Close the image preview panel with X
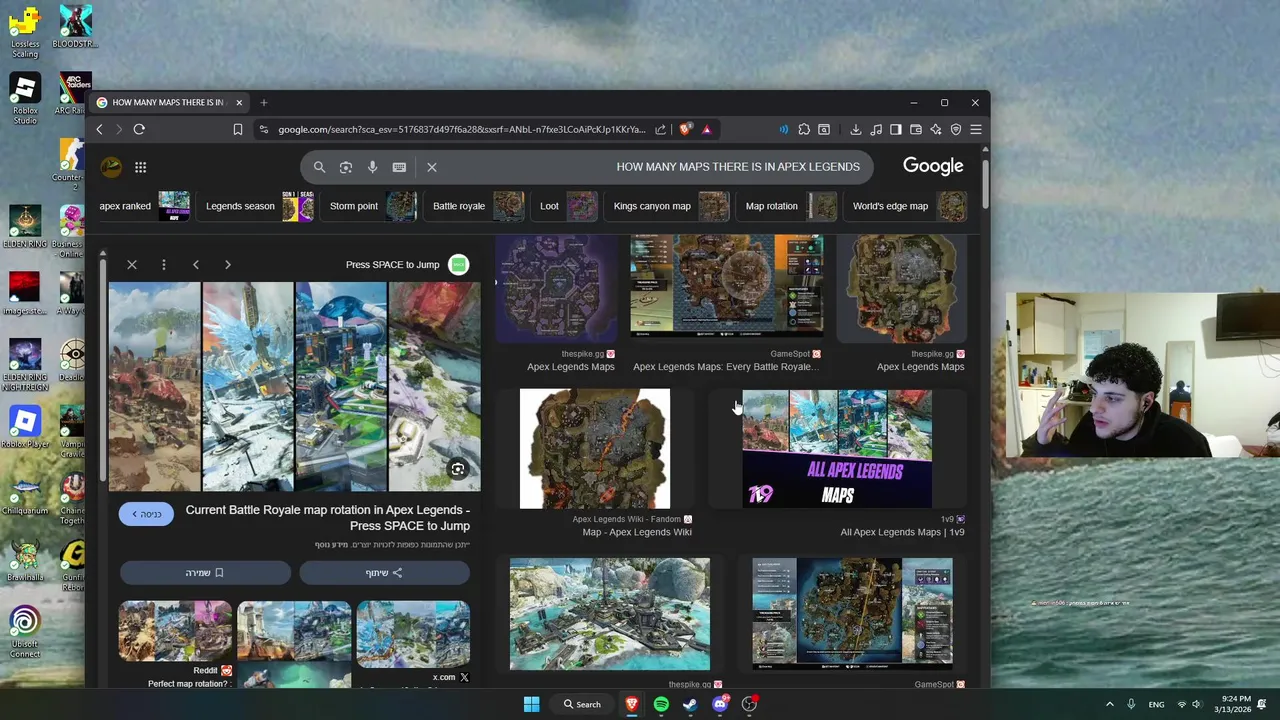The width and height of the screenshot is (1280, 720). [x=132, y=265]
